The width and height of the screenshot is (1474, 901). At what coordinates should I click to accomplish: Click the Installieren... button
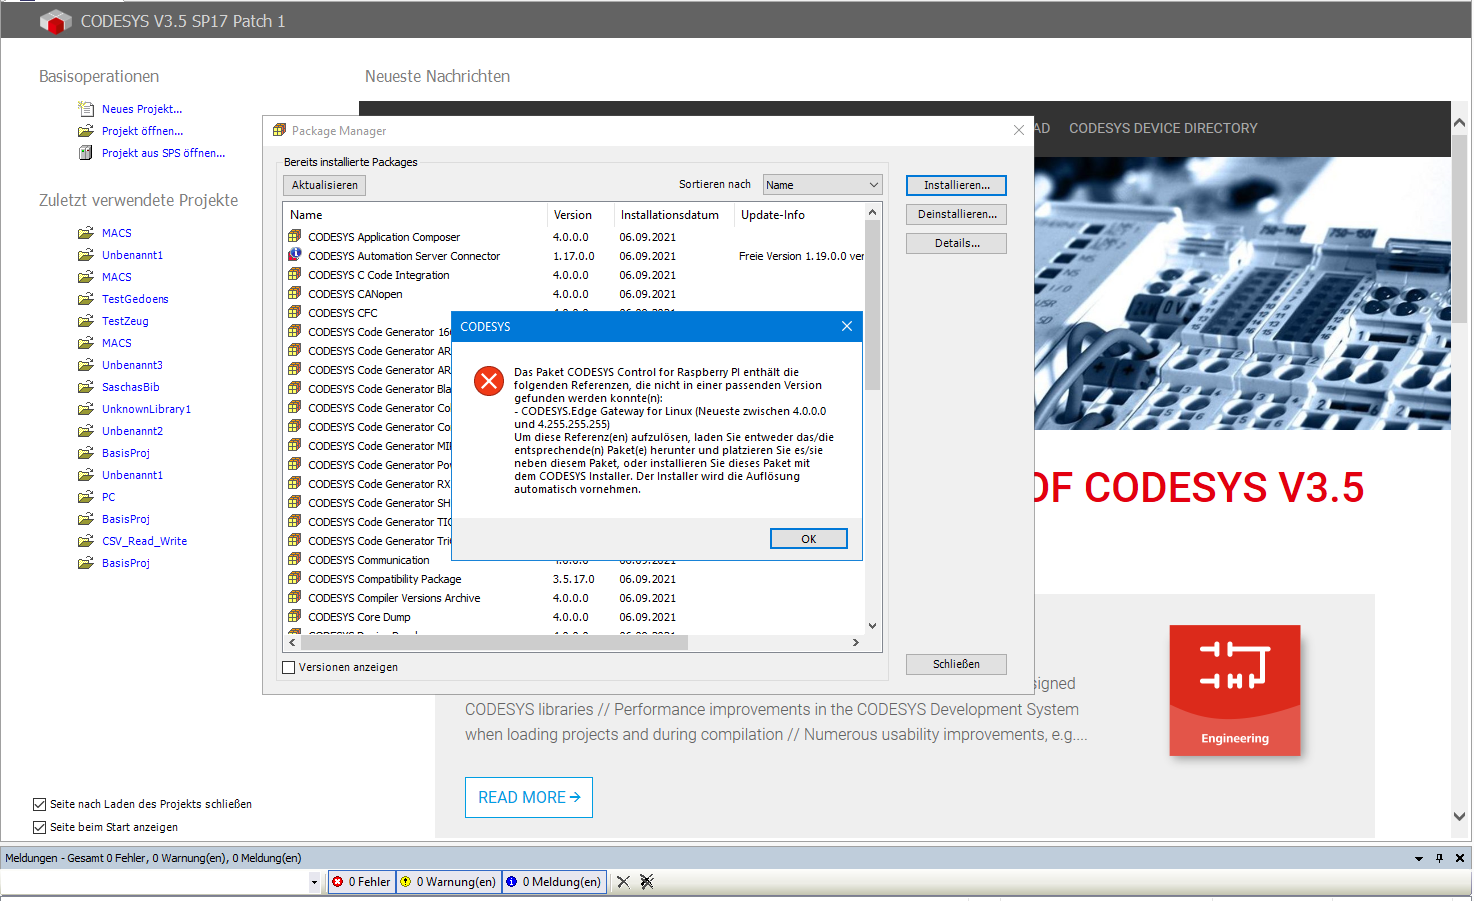(956, 185)
